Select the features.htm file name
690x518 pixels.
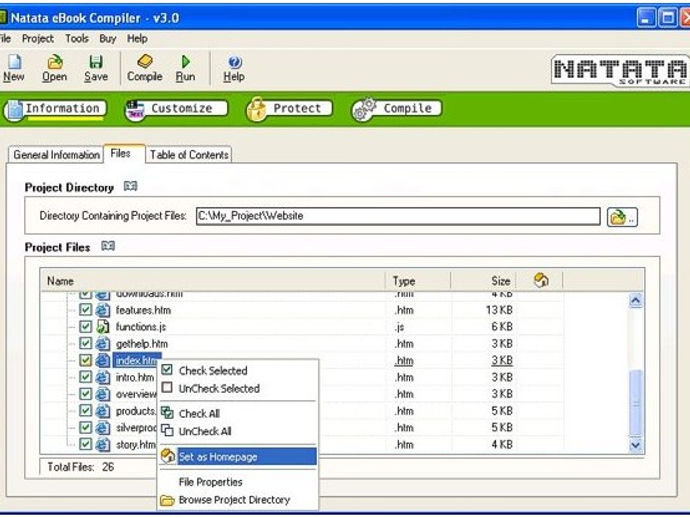click(143, 310)
